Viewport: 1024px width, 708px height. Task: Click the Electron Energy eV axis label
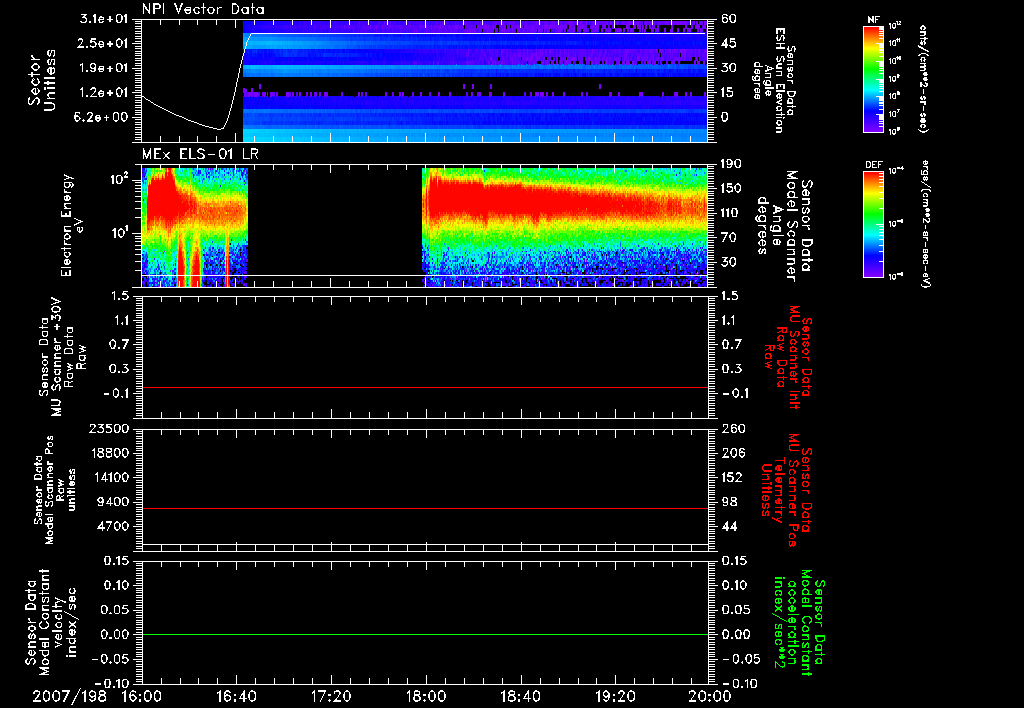pos(72,225)
